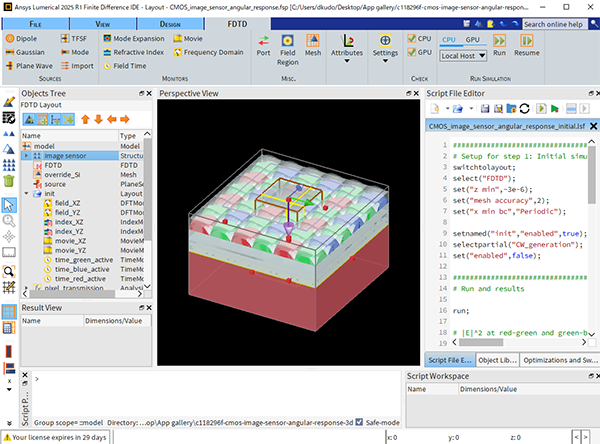Add a Movie monitor
The width and height of the screenshot is (600, 444).
[x=188, y=39]
